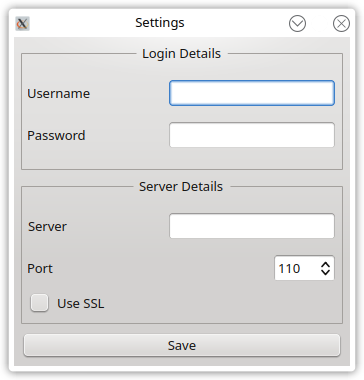Focus the Password input field
Screen dimensions: 364x380
point(252,135)
